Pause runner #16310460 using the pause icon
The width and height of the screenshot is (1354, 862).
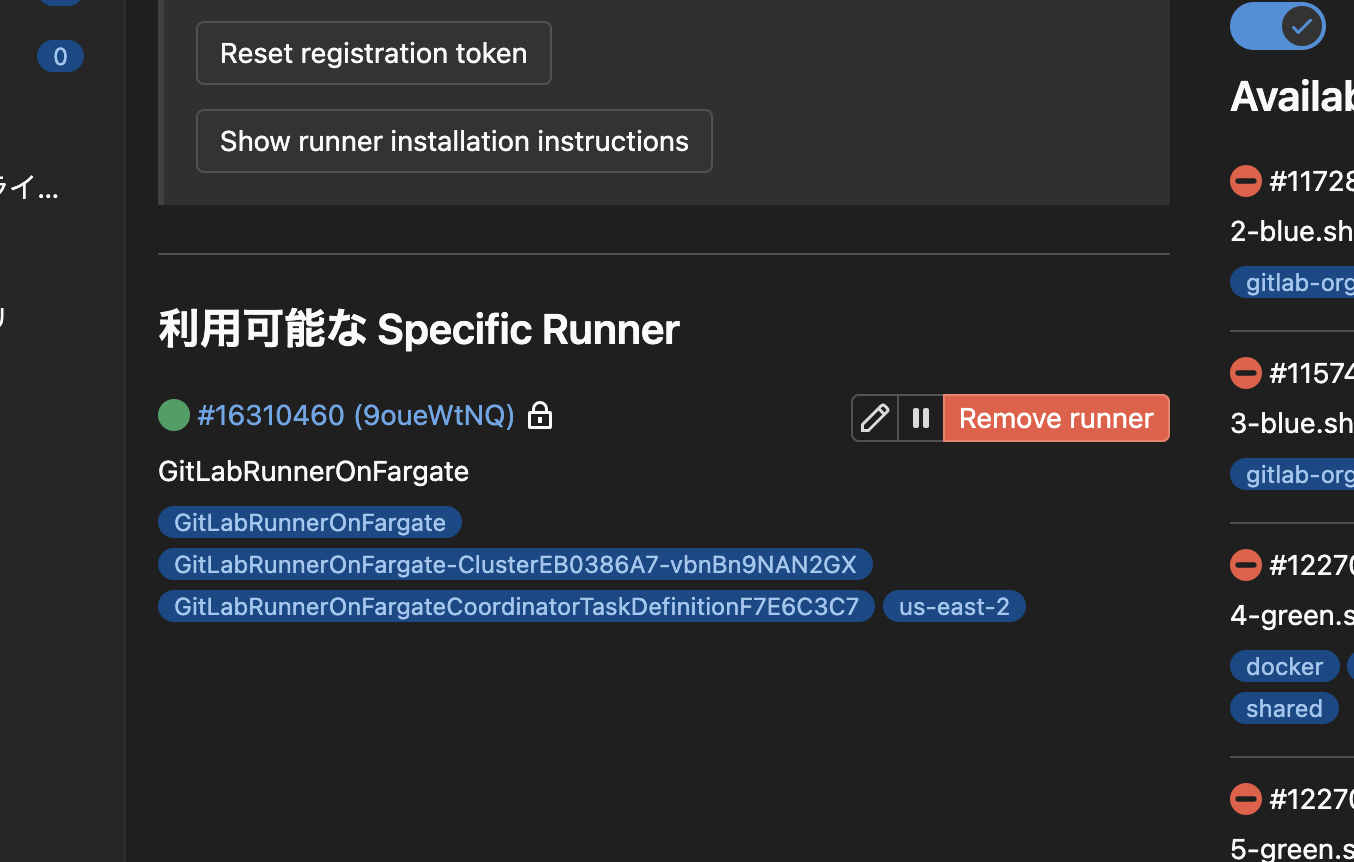coord(920,418)
